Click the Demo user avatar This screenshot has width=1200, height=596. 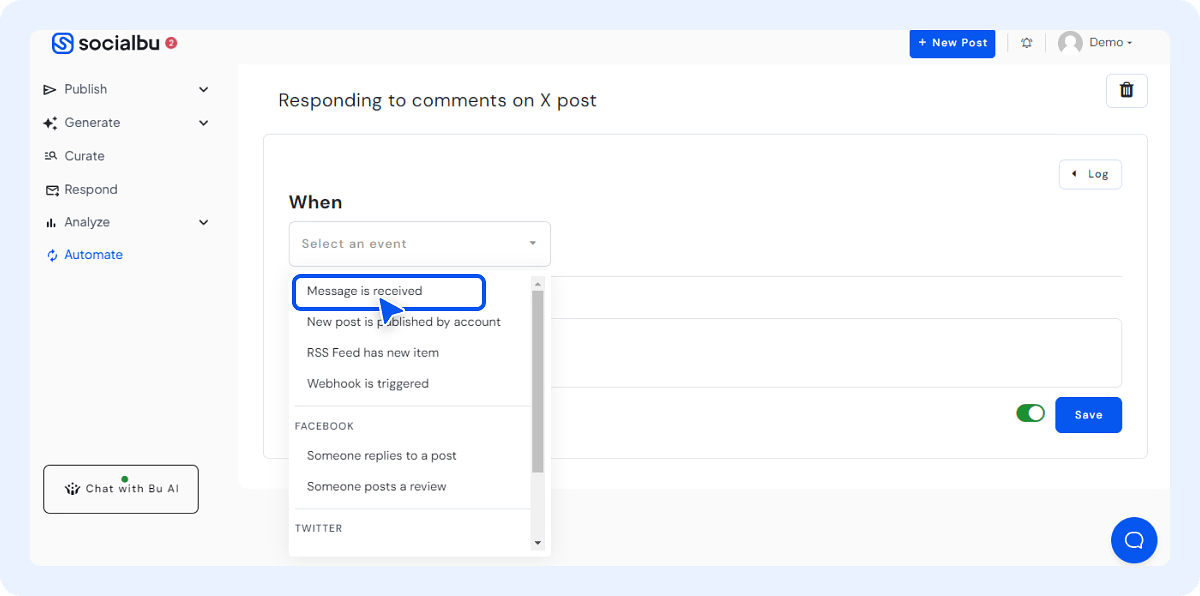1070,43
